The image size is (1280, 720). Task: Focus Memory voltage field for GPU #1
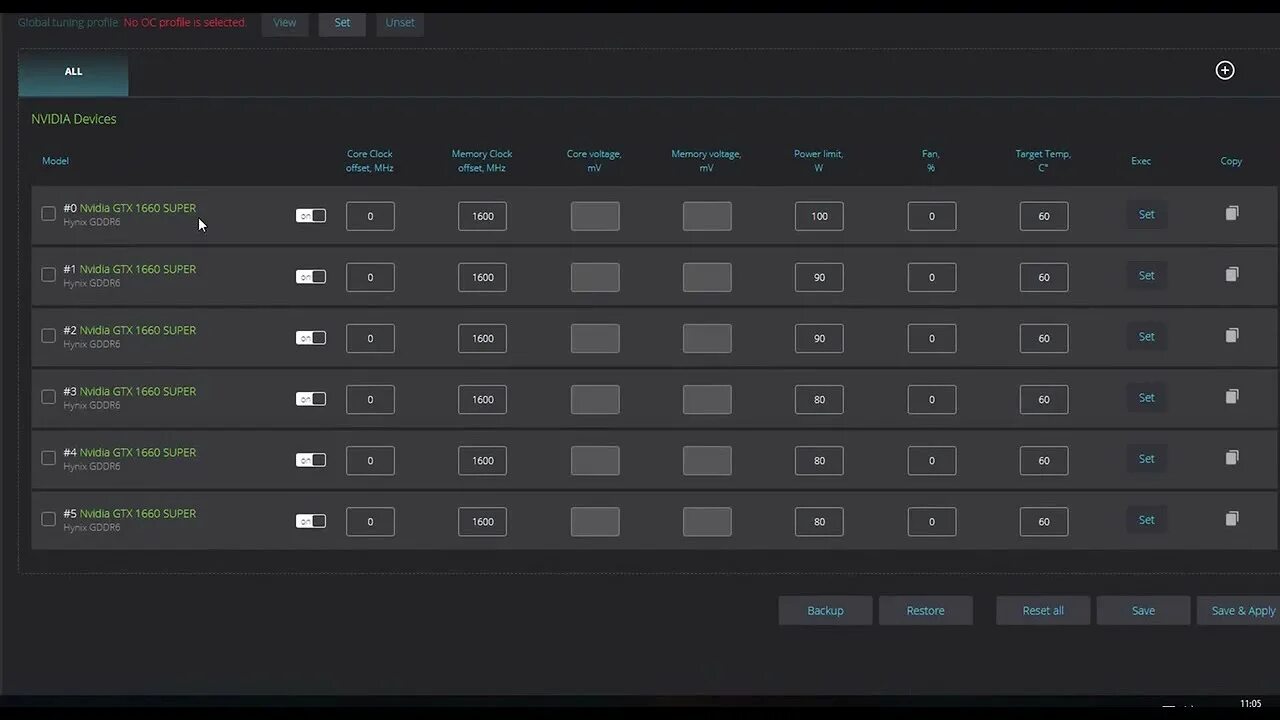707,277
